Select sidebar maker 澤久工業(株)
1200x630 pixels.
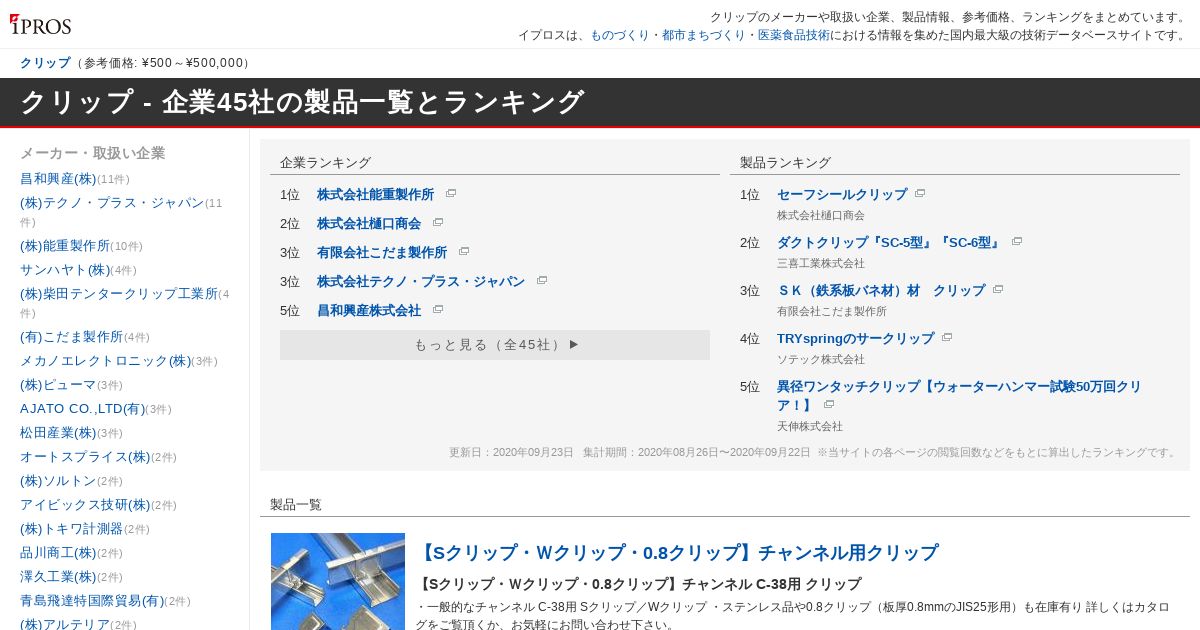pos(58,577)
